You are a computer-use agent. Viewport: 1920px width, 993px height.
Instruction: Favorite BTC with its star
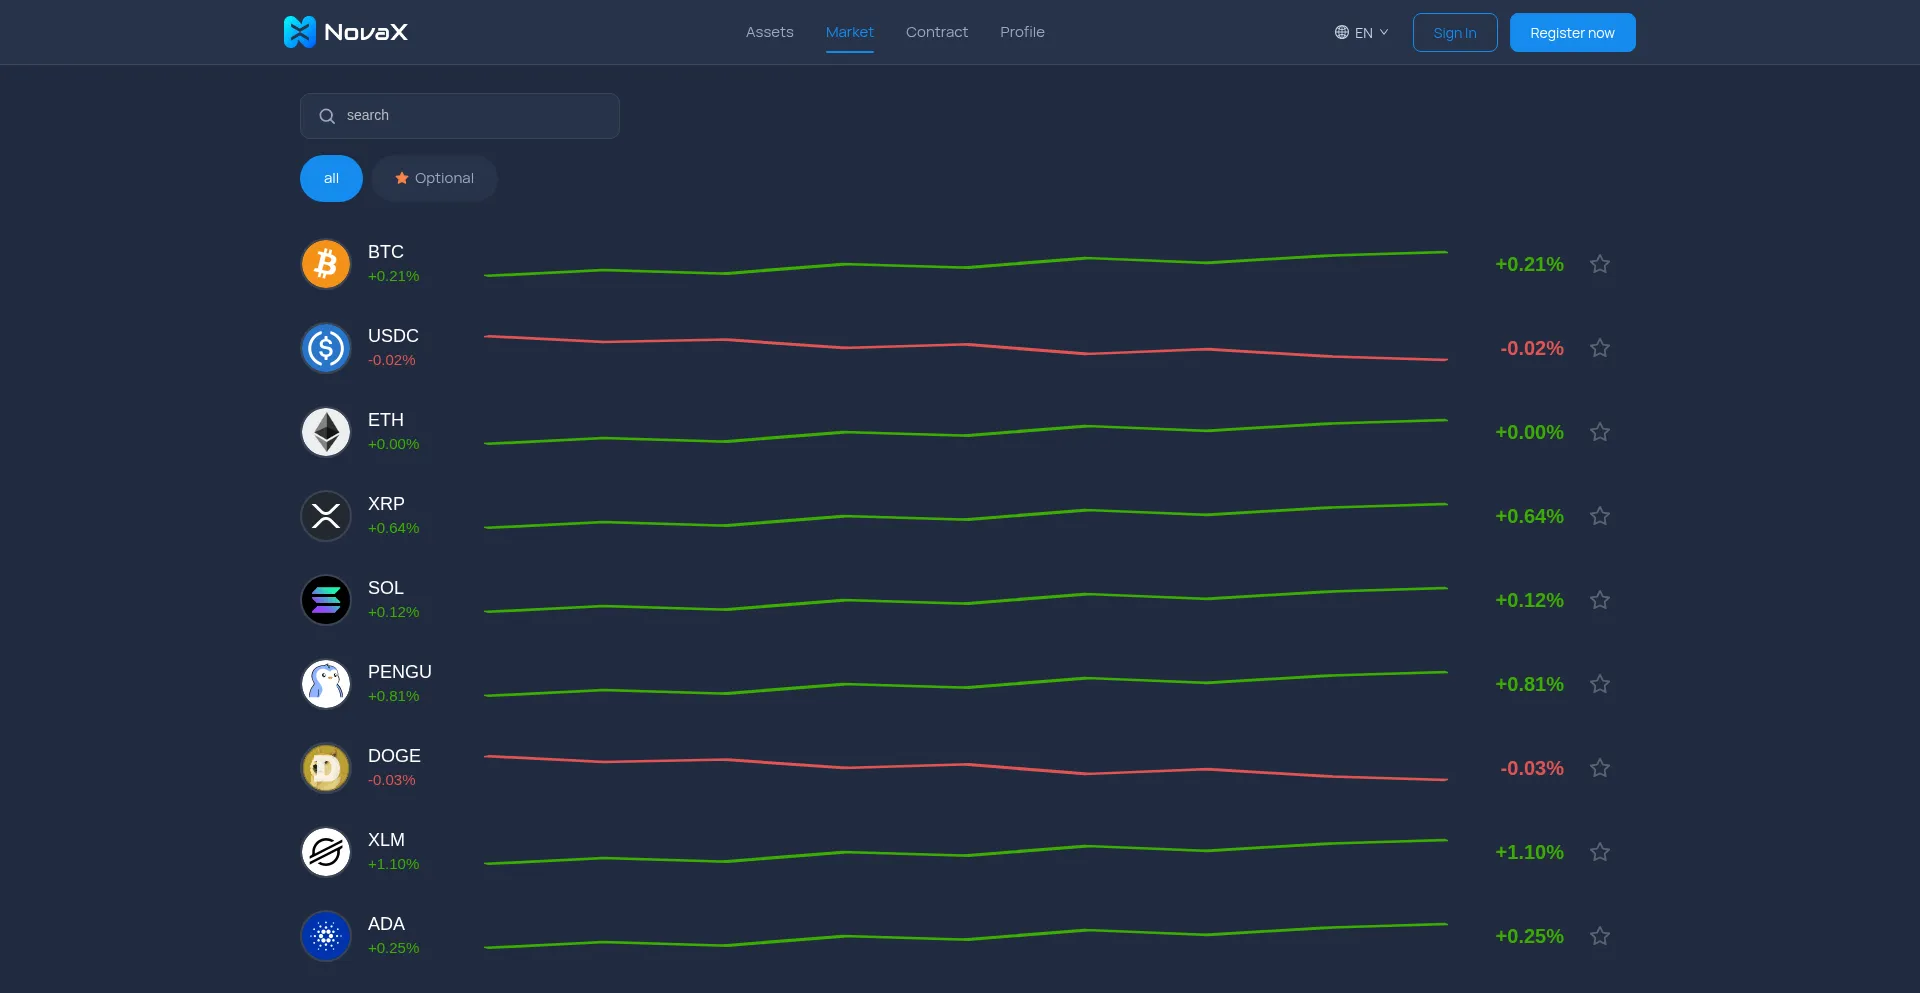1600,264
